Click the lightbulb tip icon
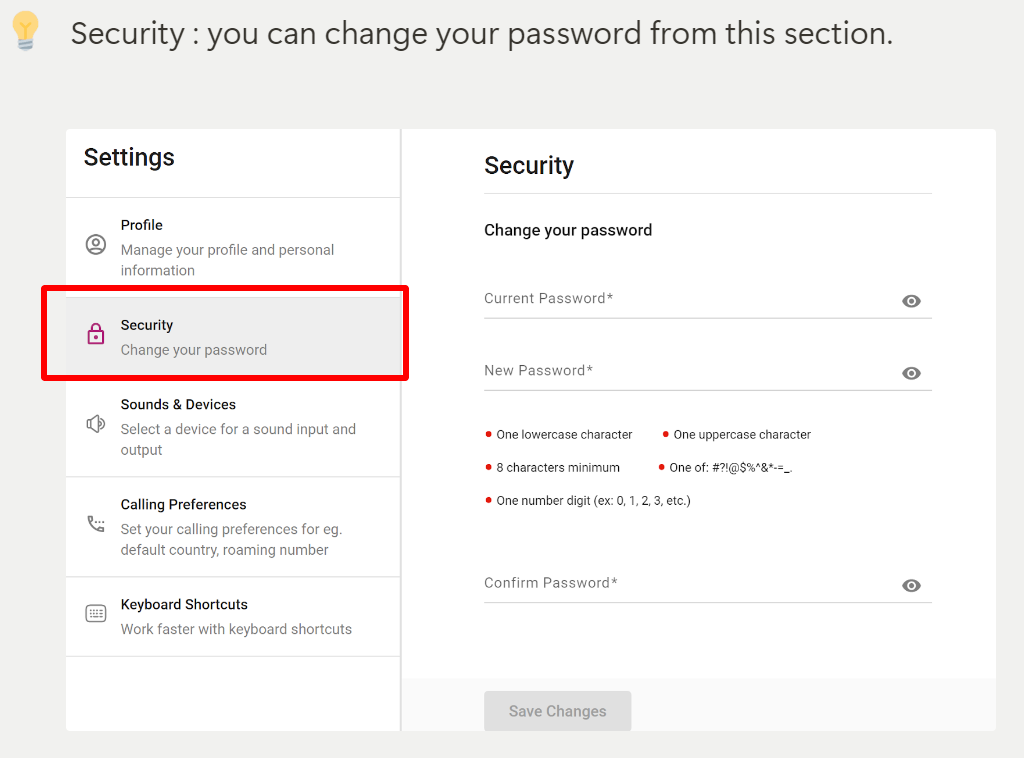 (25, 31)
